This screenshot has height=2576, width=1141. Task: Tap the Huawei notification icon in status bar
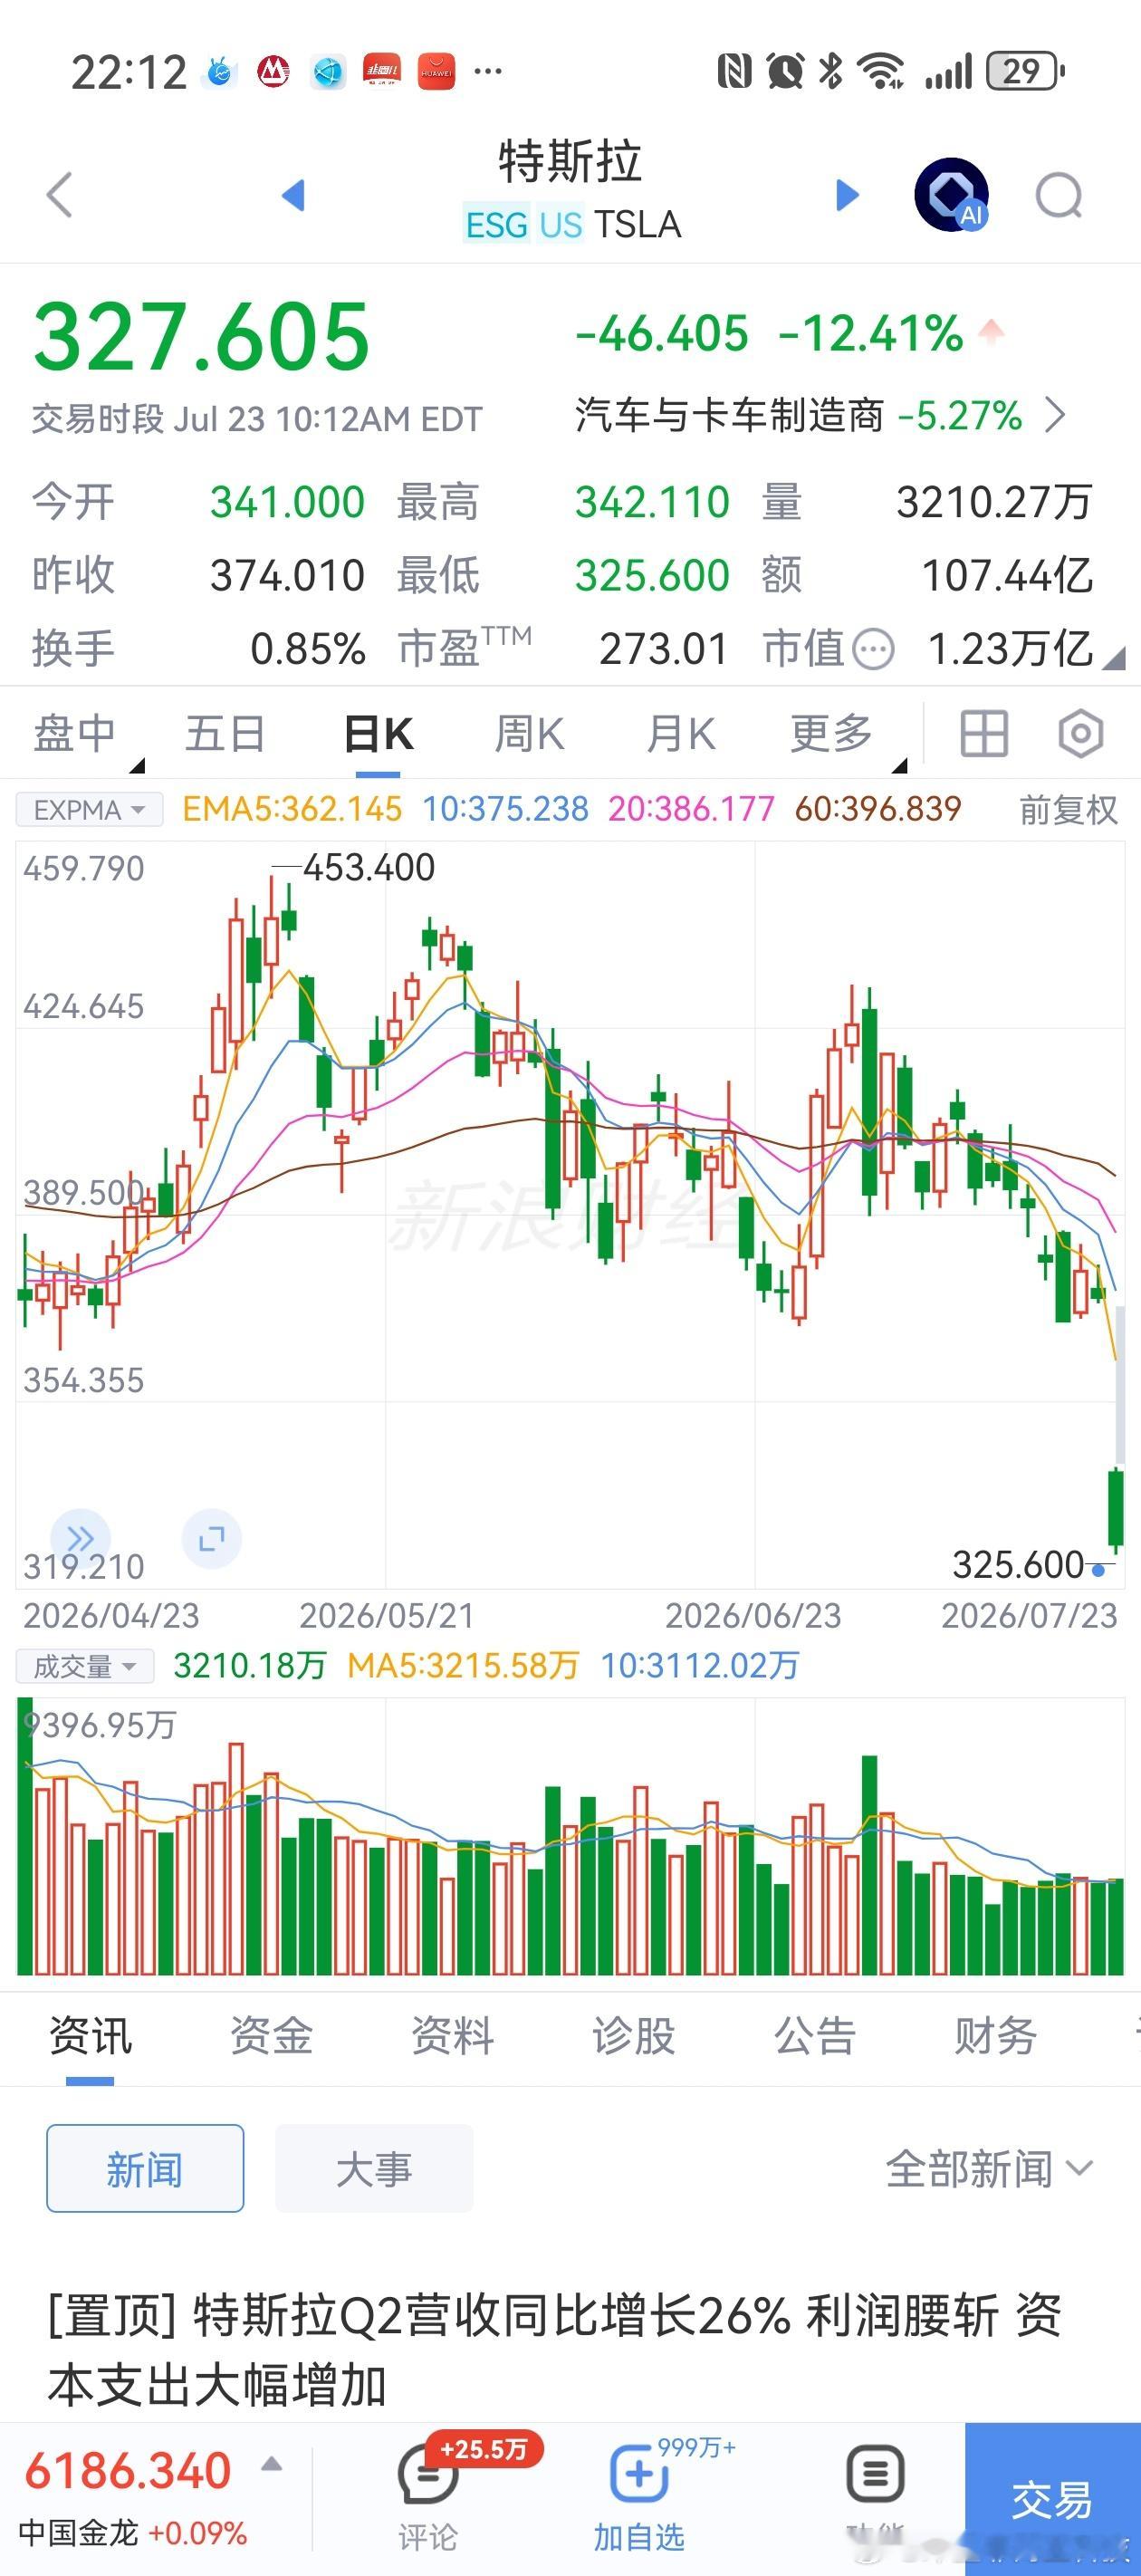(x=436, y=72)
